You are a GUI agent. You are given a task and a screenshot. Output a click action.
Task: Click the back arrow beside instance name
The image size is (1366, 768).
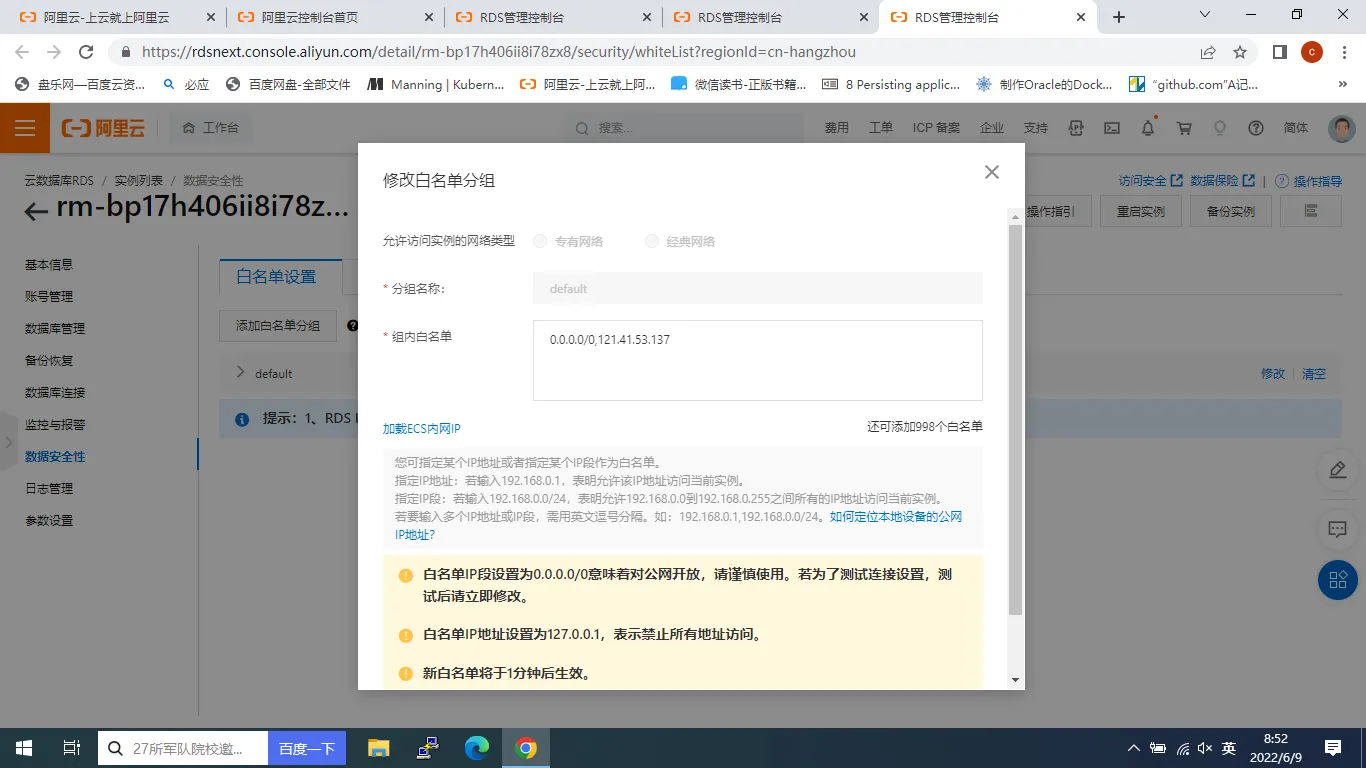pos(36,211)
